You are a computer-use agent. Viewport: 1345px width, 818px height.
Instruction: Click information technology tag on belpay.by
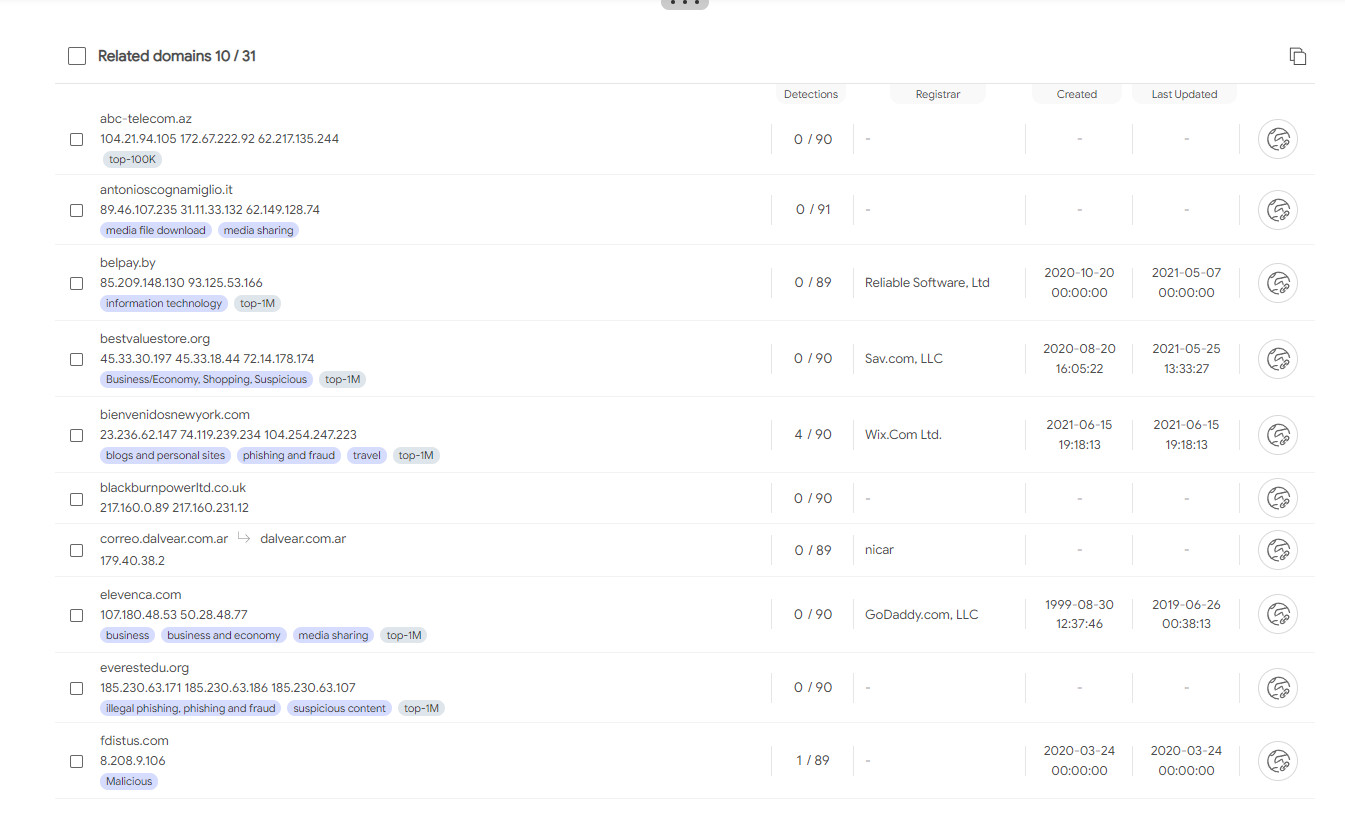click(164, 303)
